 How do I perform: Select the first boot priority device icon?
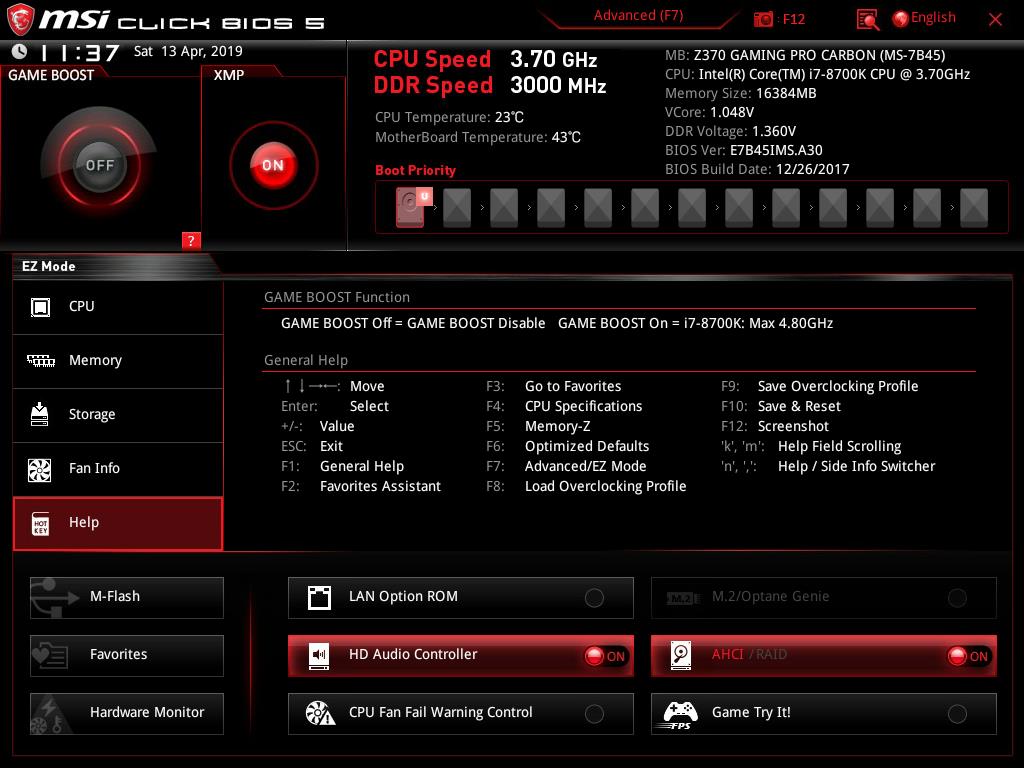click(410, 207)
